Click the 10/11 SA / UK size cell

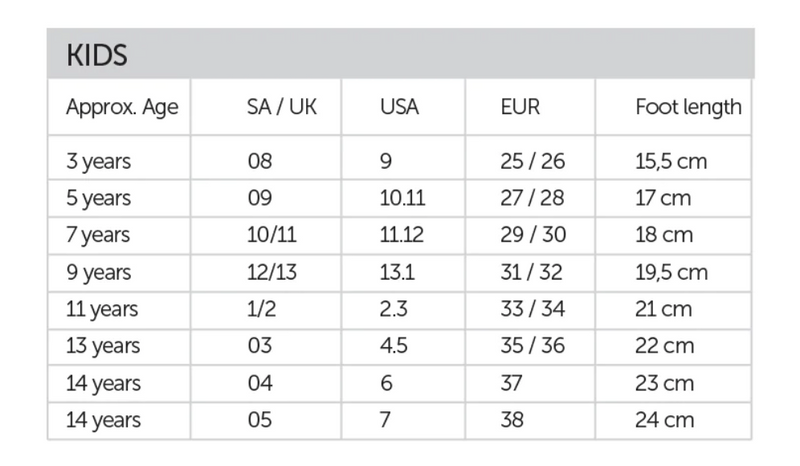point(270,235)
